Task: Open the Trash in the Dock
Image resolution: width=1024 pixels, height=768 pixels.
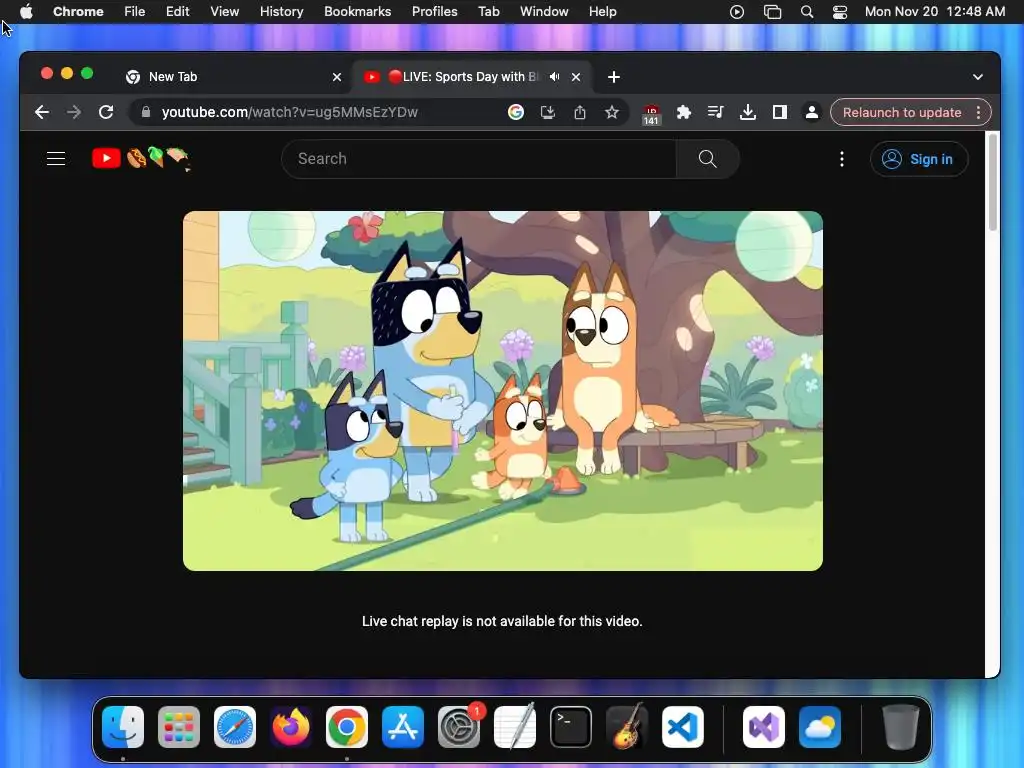Action: [901, 727]
